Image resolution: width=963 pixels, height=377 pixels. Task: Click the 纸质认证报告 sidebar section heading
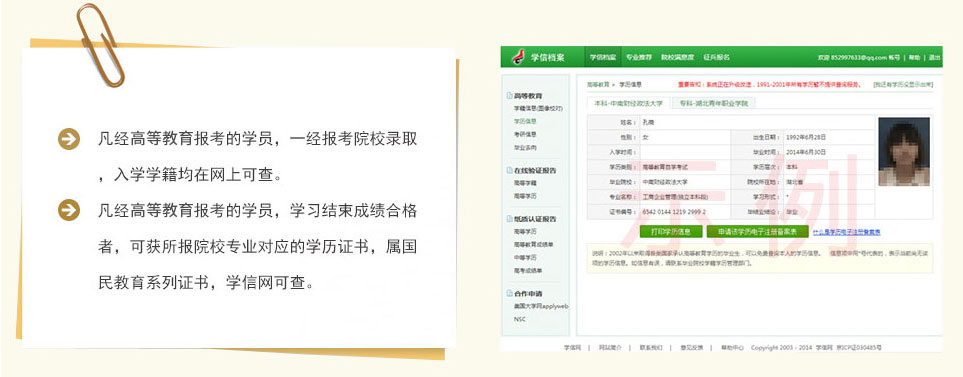click(534, 219)
